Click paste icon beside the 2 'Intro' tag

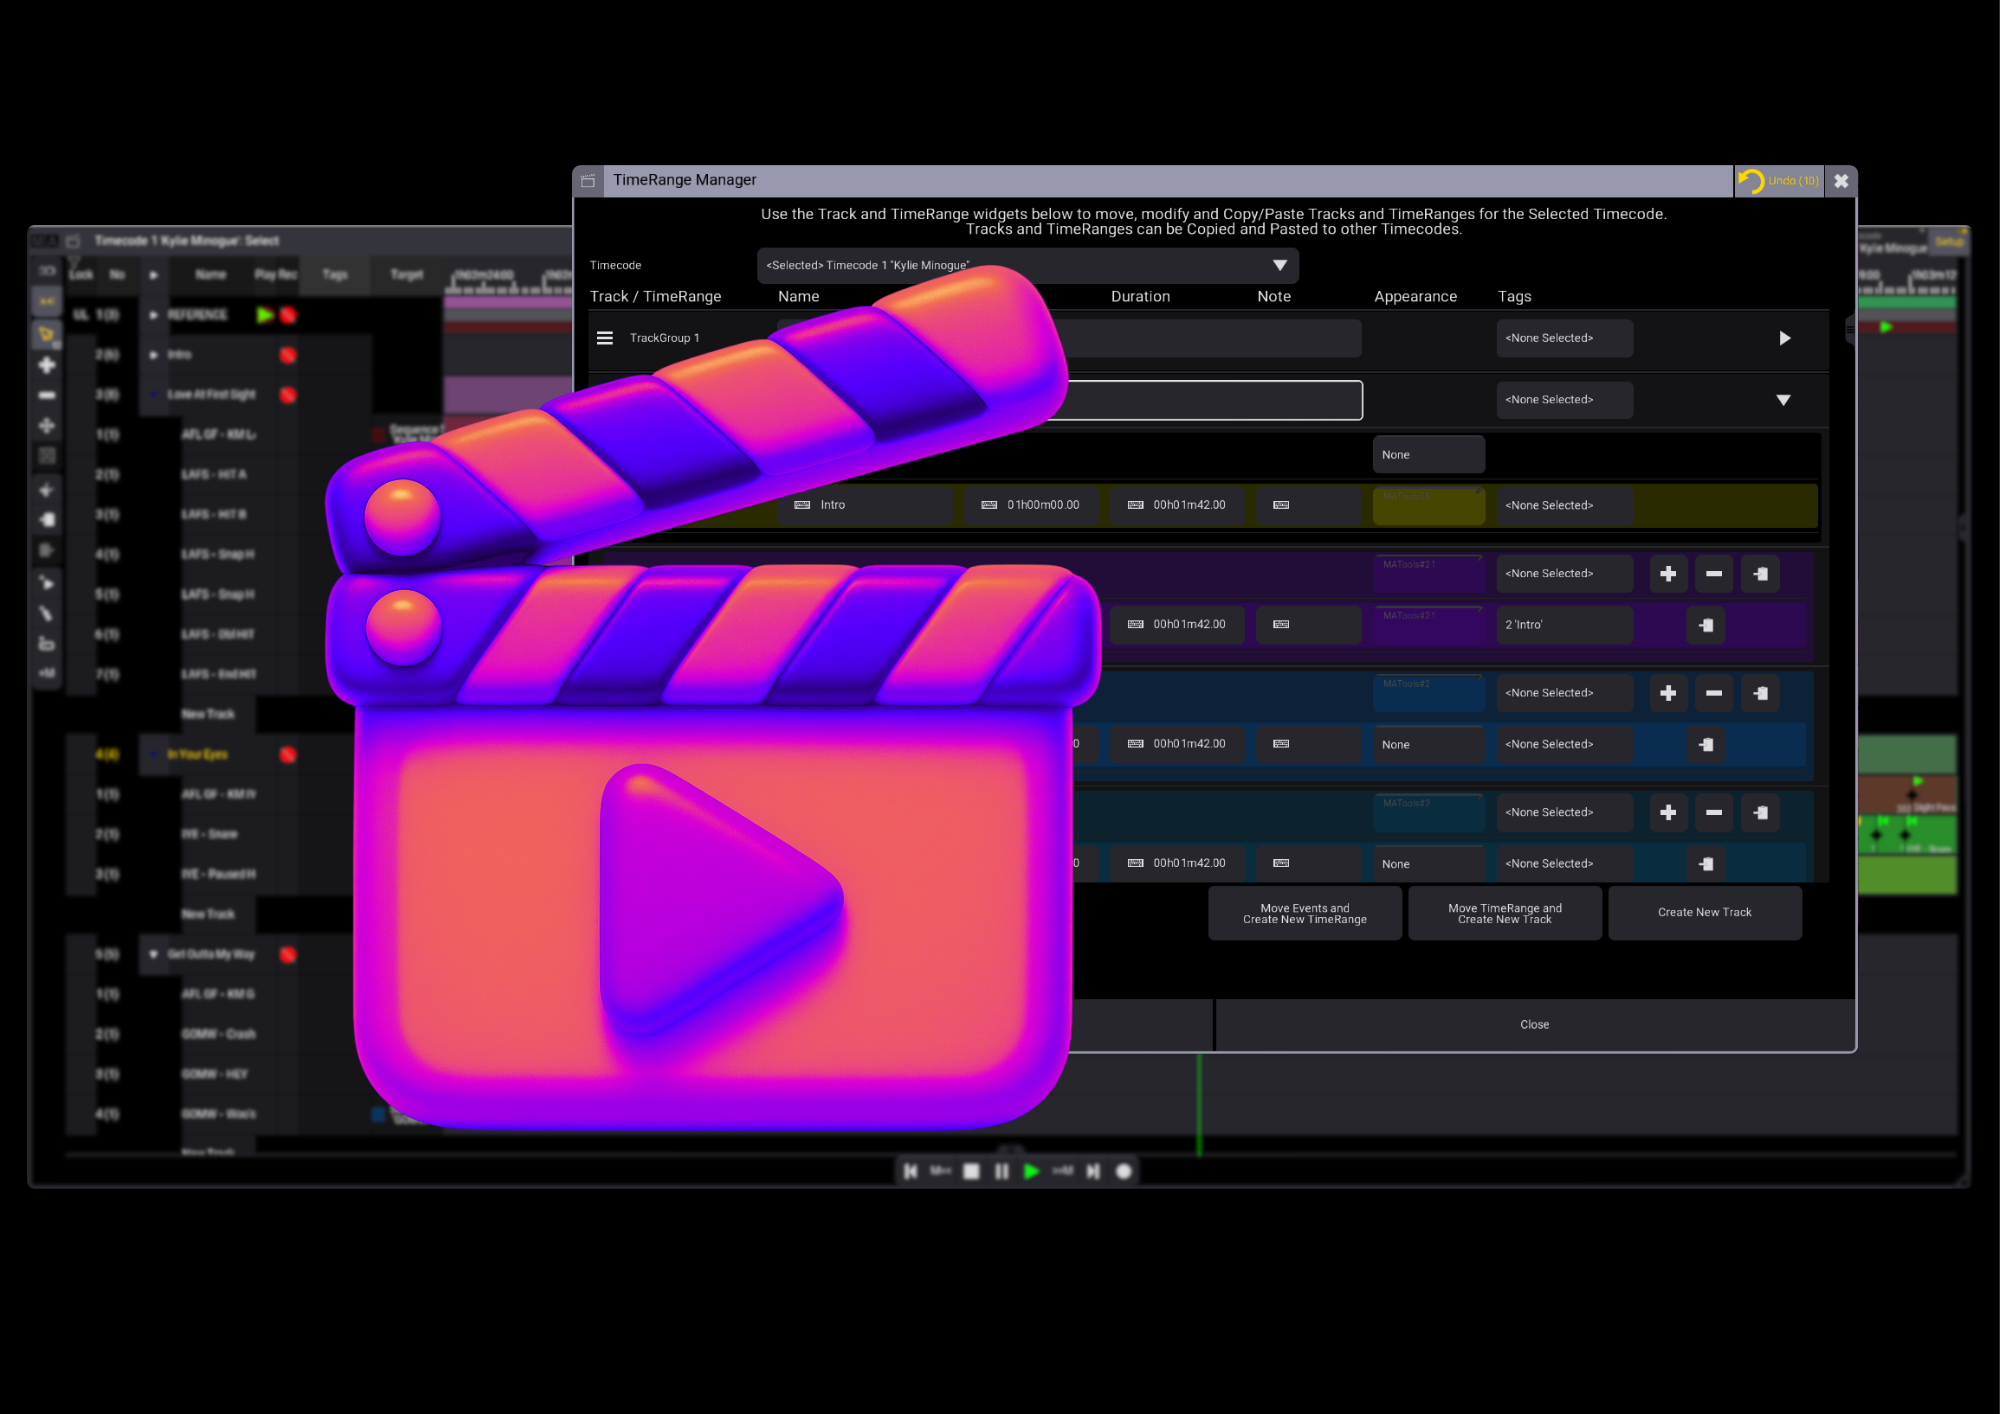click(x=1706, y=625)
